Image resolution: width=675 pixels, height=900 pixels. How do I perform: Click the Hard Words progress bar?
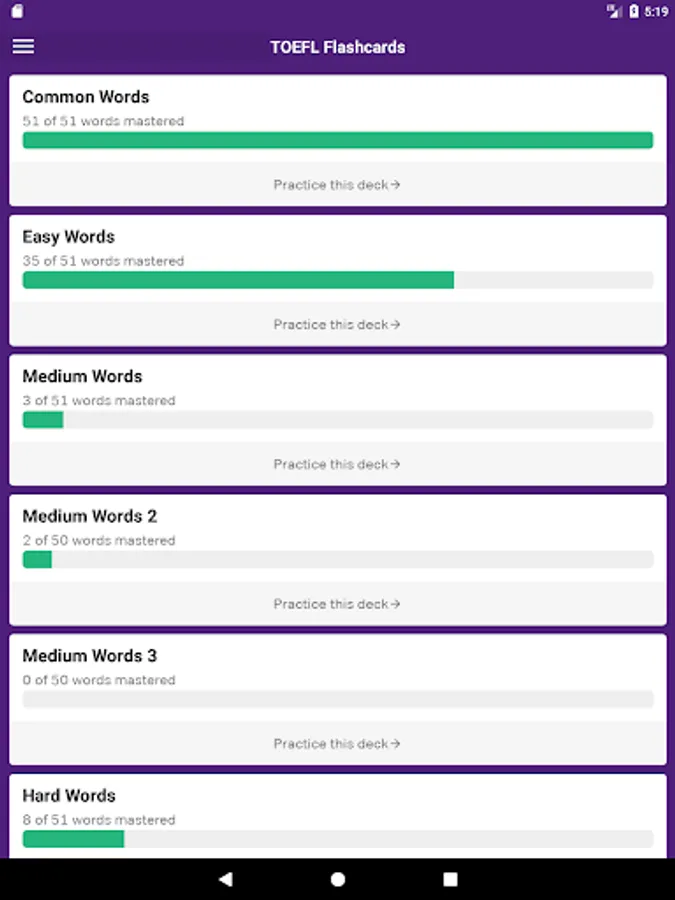[337, 839]
